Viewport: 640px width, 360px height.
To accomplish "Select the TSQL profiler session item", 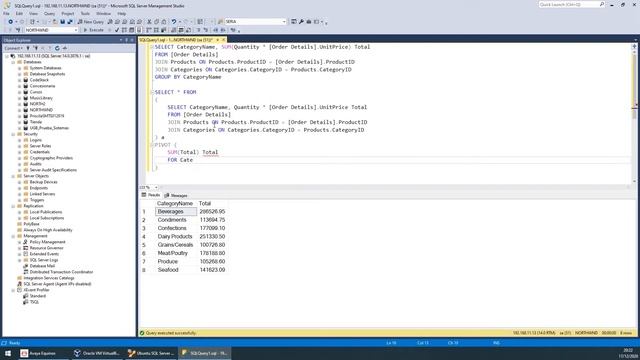I will coord(34,302).
